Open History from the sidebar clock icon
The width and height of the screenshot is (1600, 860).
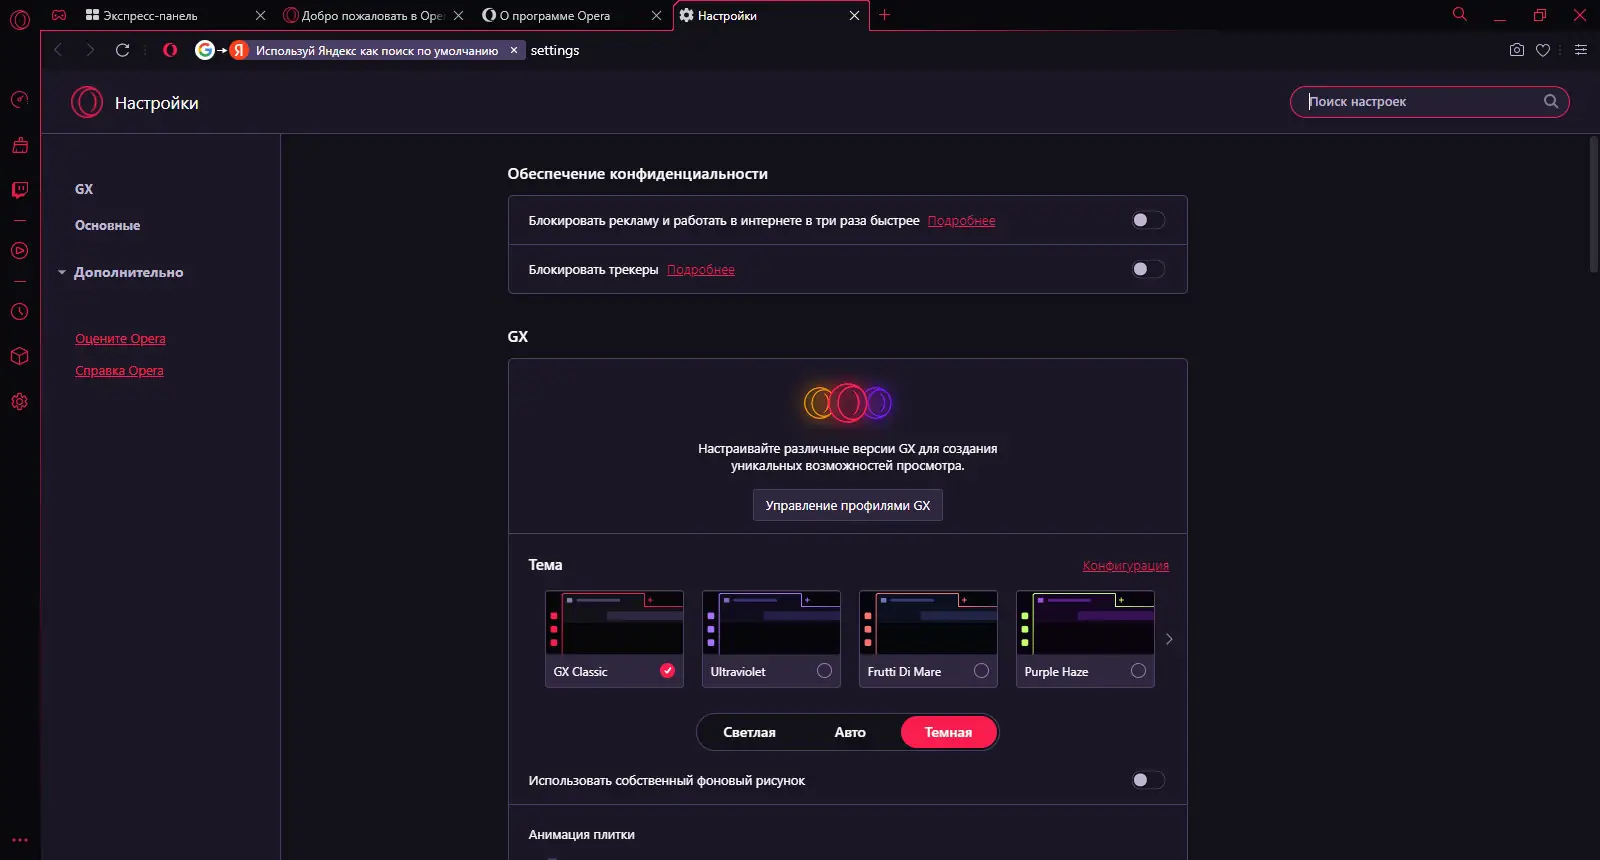tap(19, 311)
